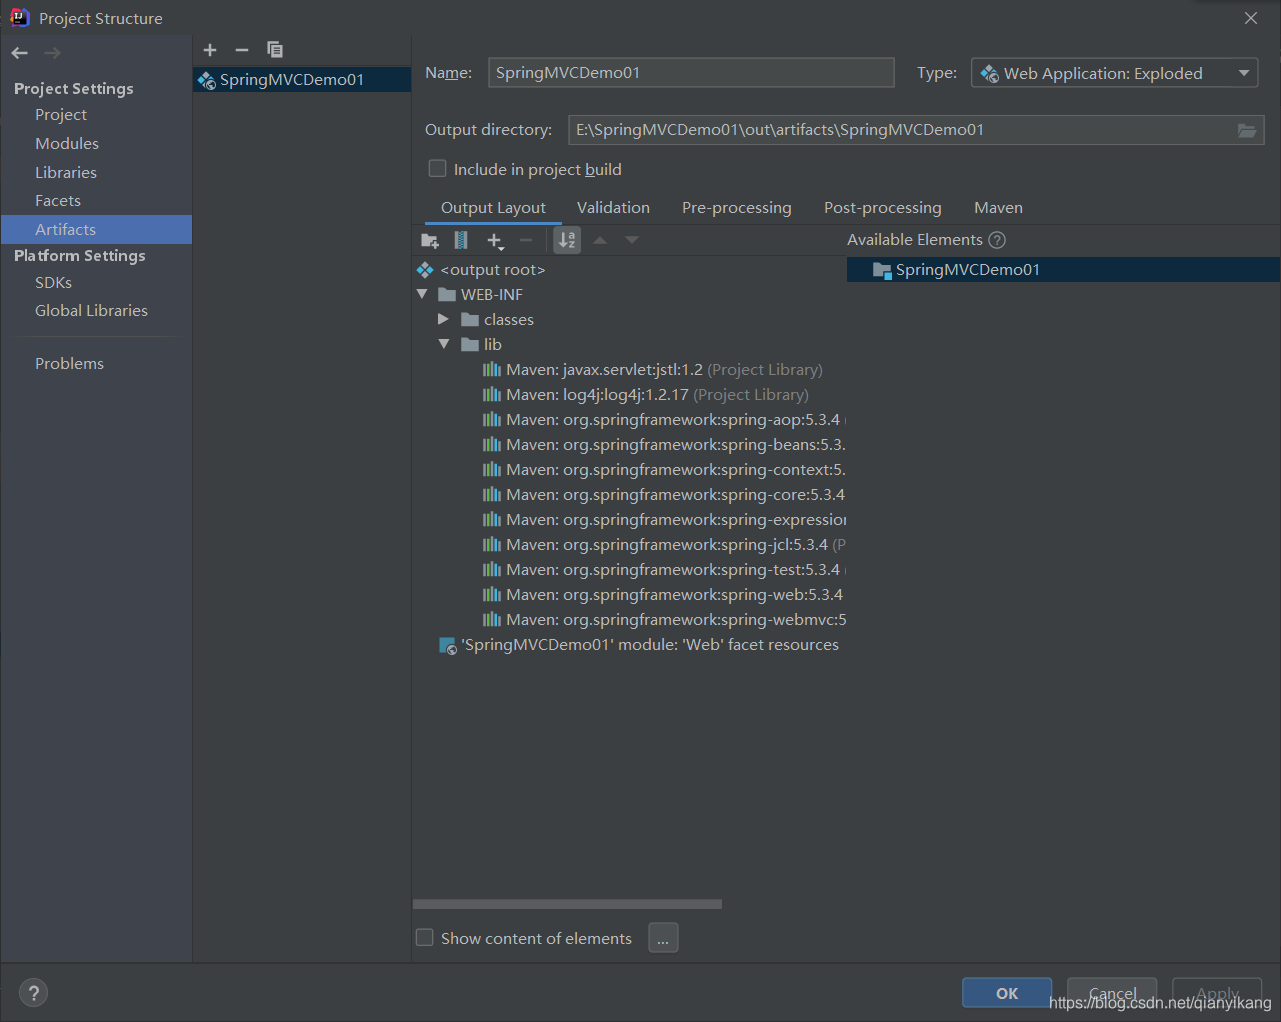Select the jstl:1.2 library entry
Image resolution: width=1281 pixels, height=1022 pixels.
click(x=653, y=370)
